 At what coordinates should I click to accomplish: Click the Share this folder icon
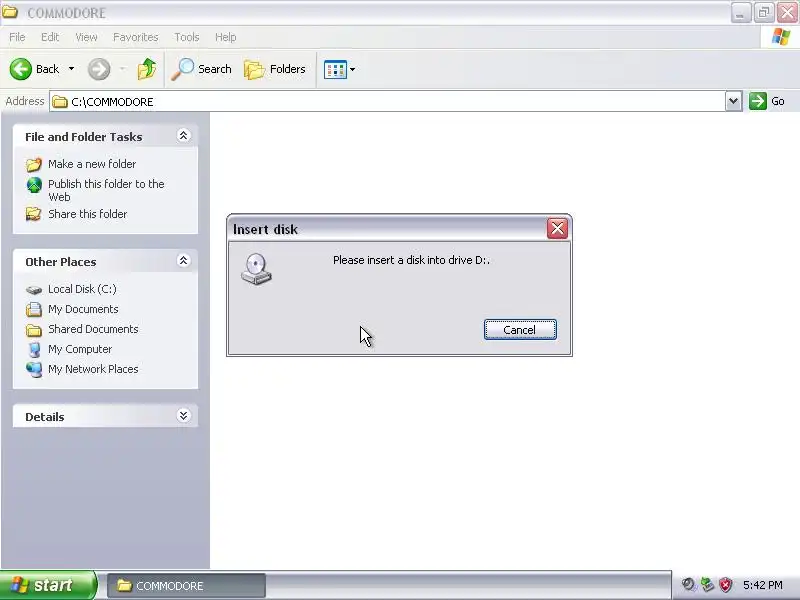point(34,214)
